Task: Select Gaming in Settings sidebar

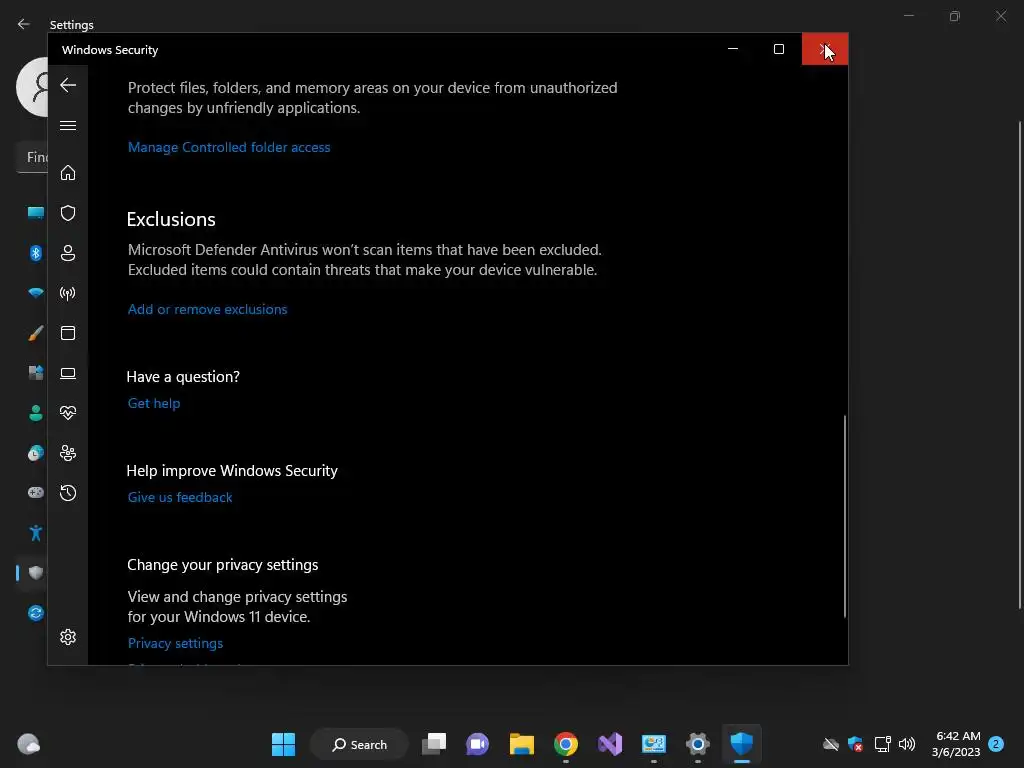Action: (x=36, y=492)
